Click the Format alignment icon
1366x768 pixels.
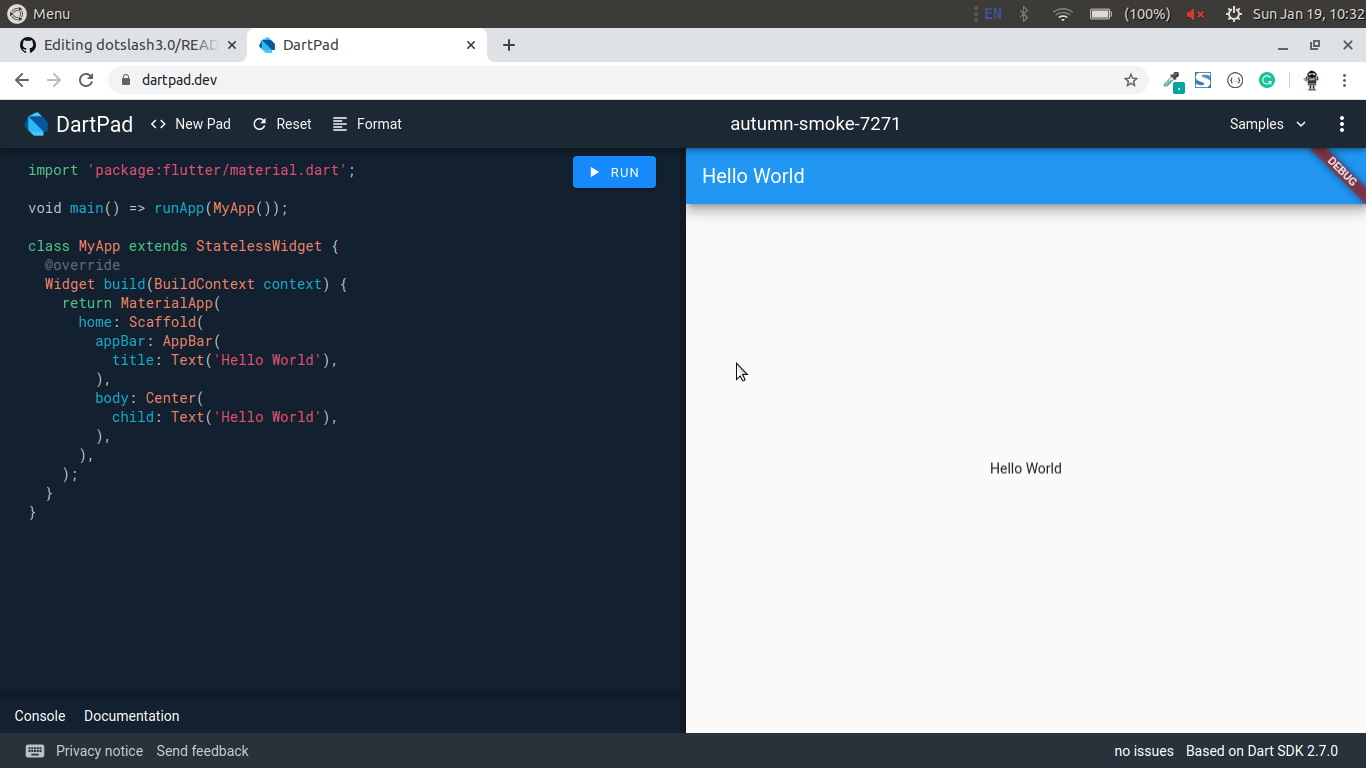(337, 124)
